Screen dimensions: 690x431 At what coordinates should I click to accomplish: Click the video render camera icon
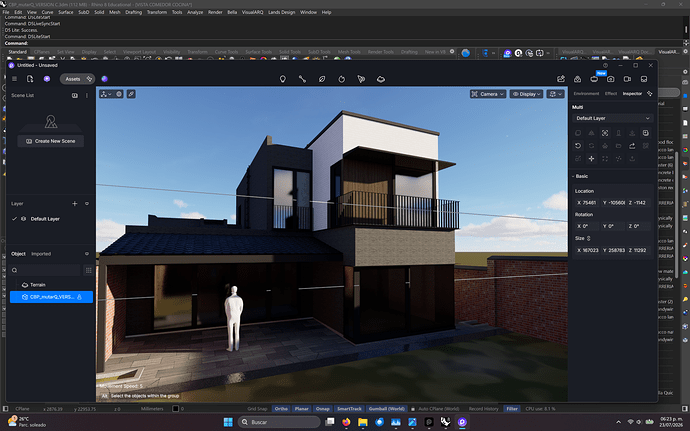click(627, 79)
